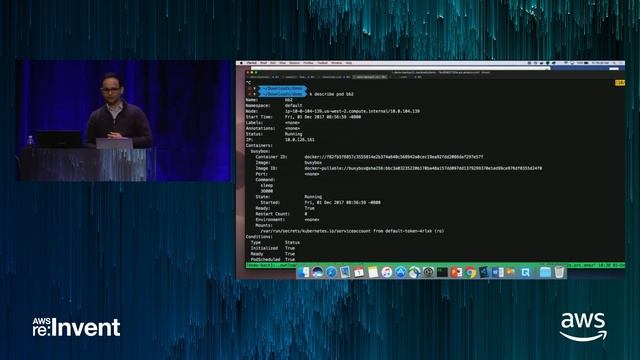Click the 'Status: Running' line

tap(274, 134)
